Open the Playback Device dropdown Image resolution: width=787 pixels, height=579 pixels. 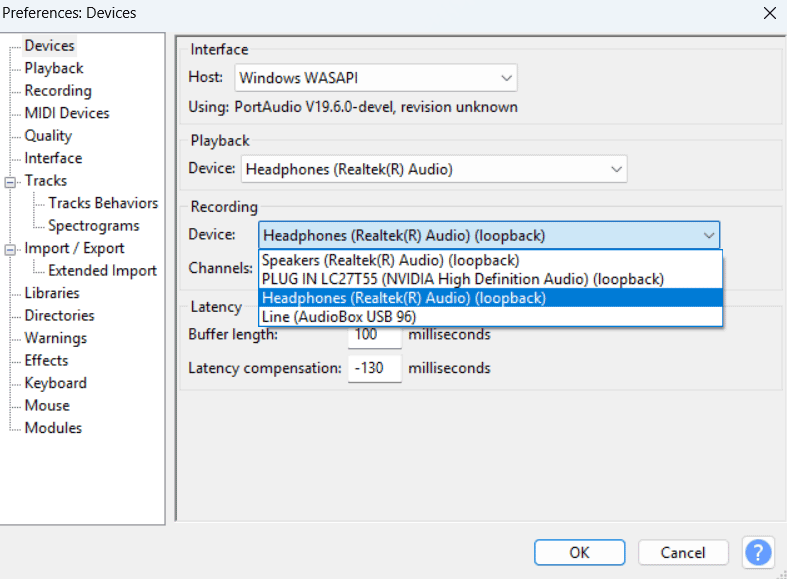434,169
